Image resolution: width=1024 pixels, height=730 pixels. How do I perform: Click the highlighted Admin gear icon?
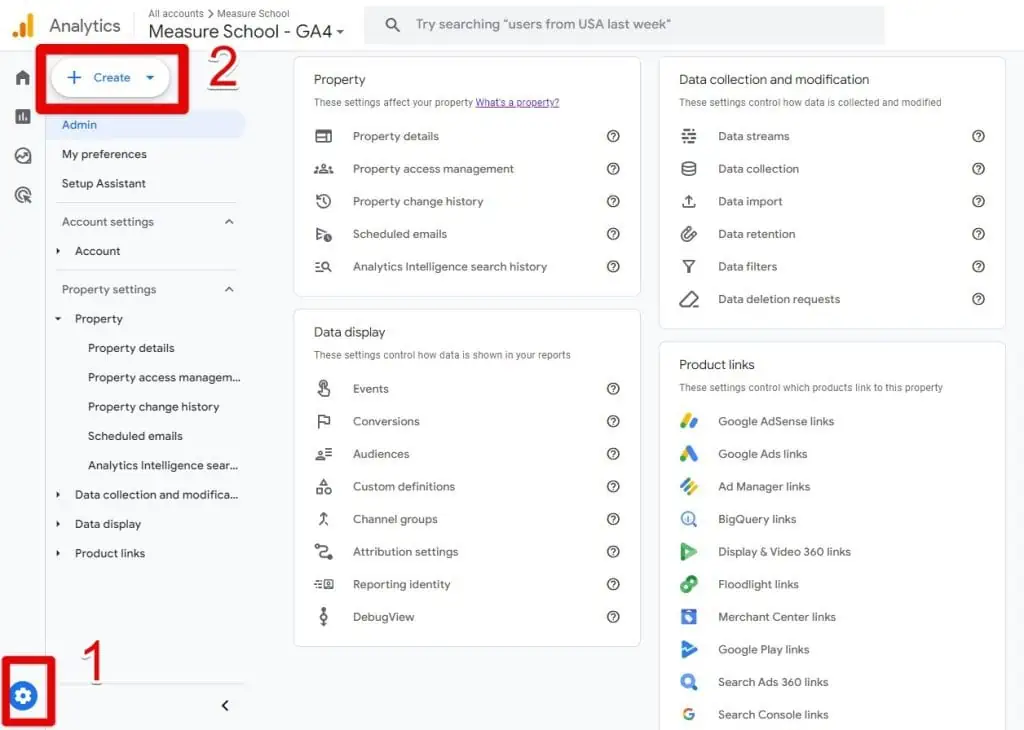[24, 694]
